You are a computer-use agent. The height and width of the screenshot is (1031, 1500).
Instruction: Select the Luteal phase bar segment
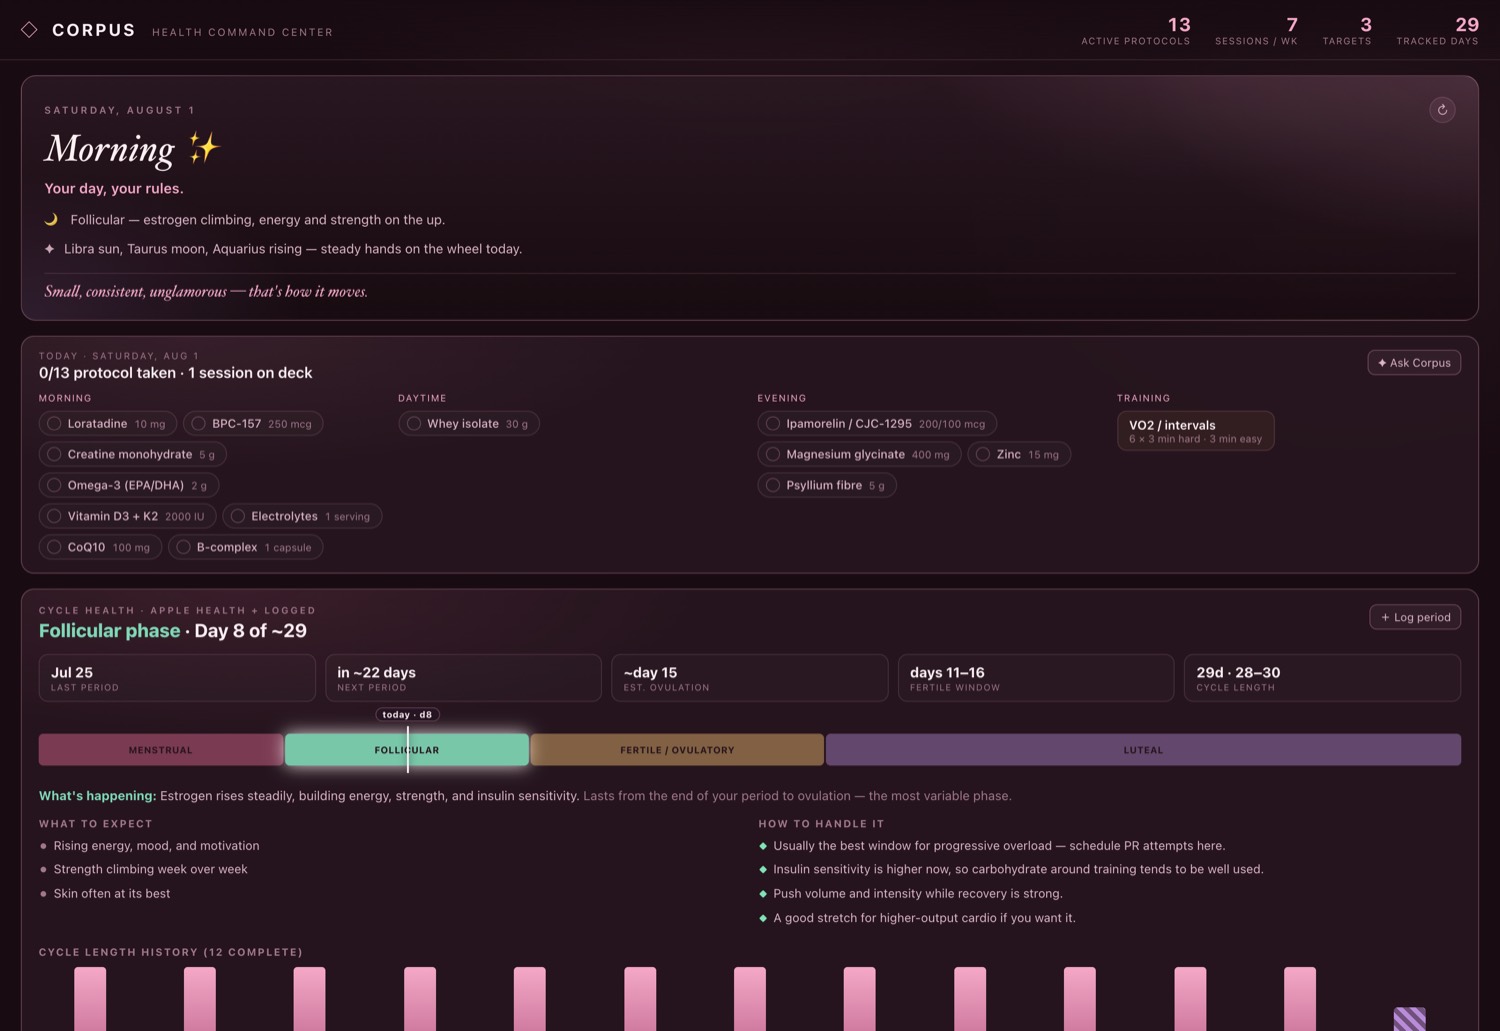point(1143,750)
